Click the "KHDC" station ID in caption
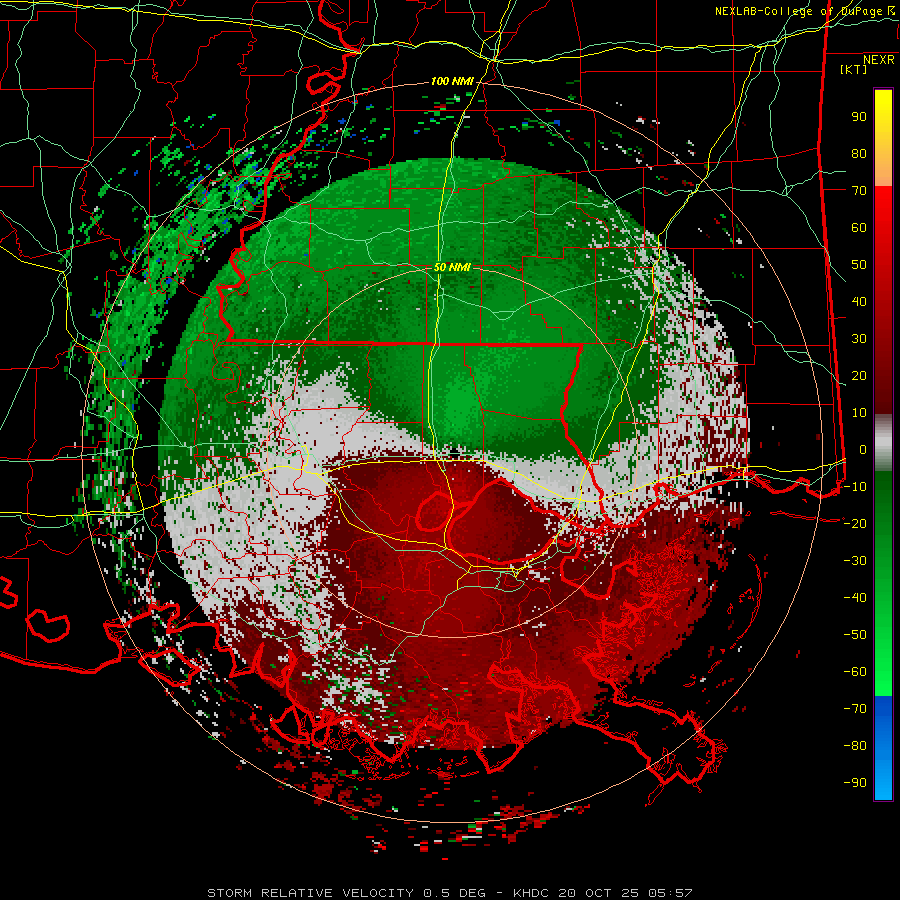Viewport: 900px width, 900px height. [531, 893]
